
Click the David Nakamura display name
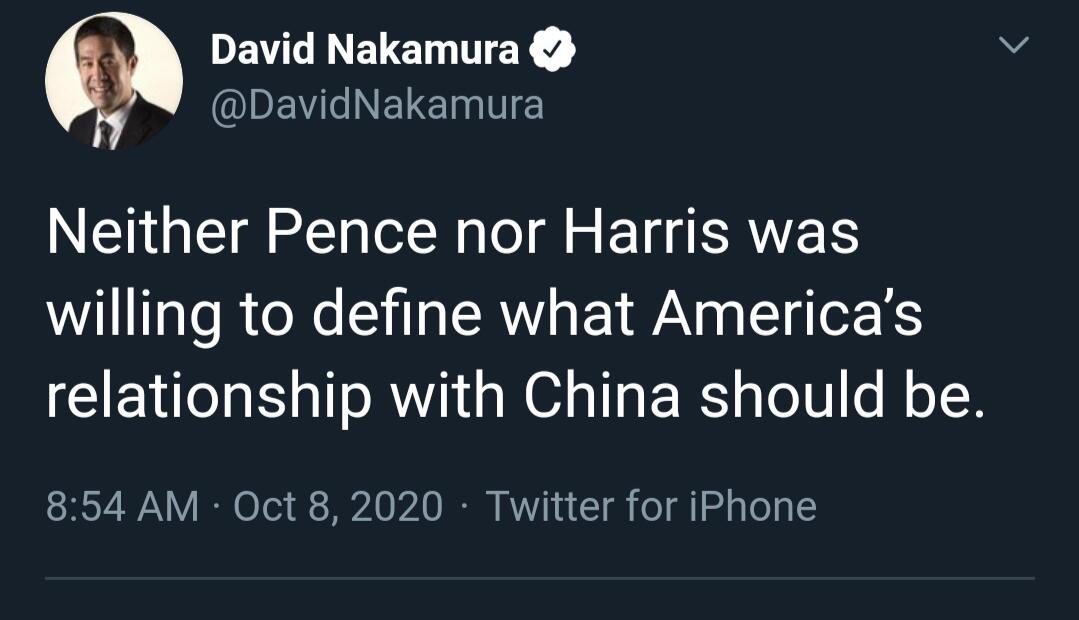pos(364,51)
